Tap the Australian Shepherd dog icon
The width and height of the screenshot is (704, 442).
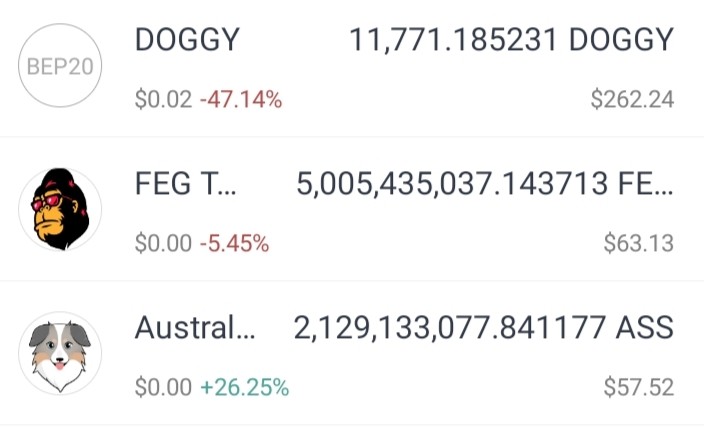(60, 354)
